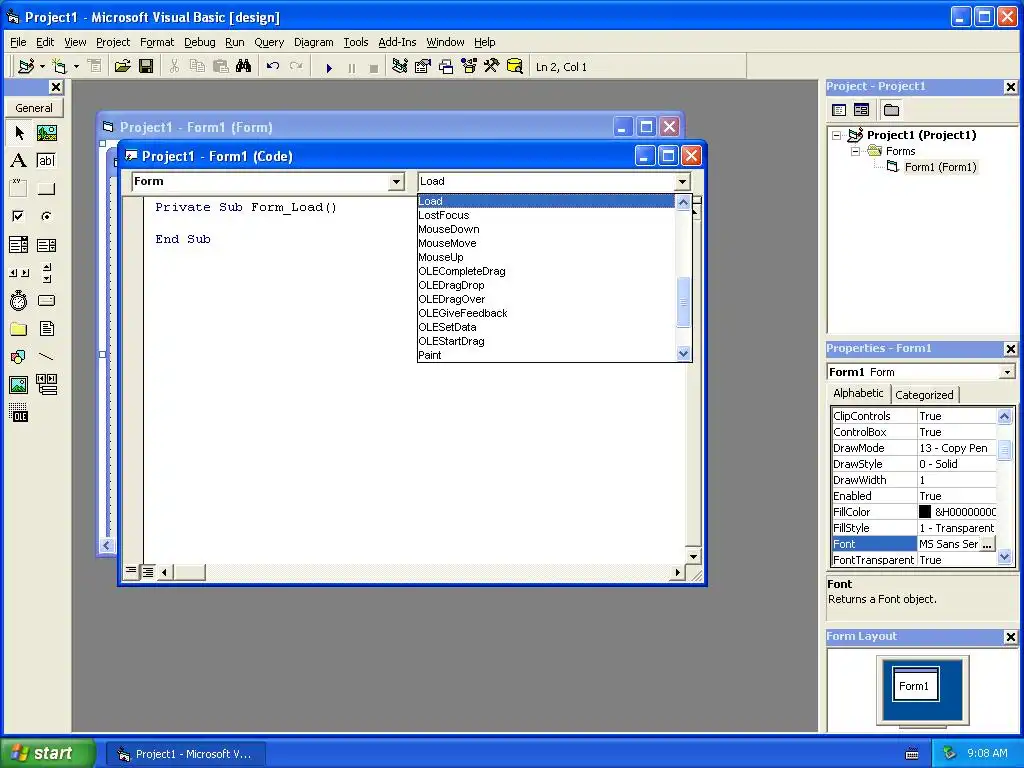Switch to the Categorized properties tab
This screenshot has width=1024, height=768.
(924, 394)
